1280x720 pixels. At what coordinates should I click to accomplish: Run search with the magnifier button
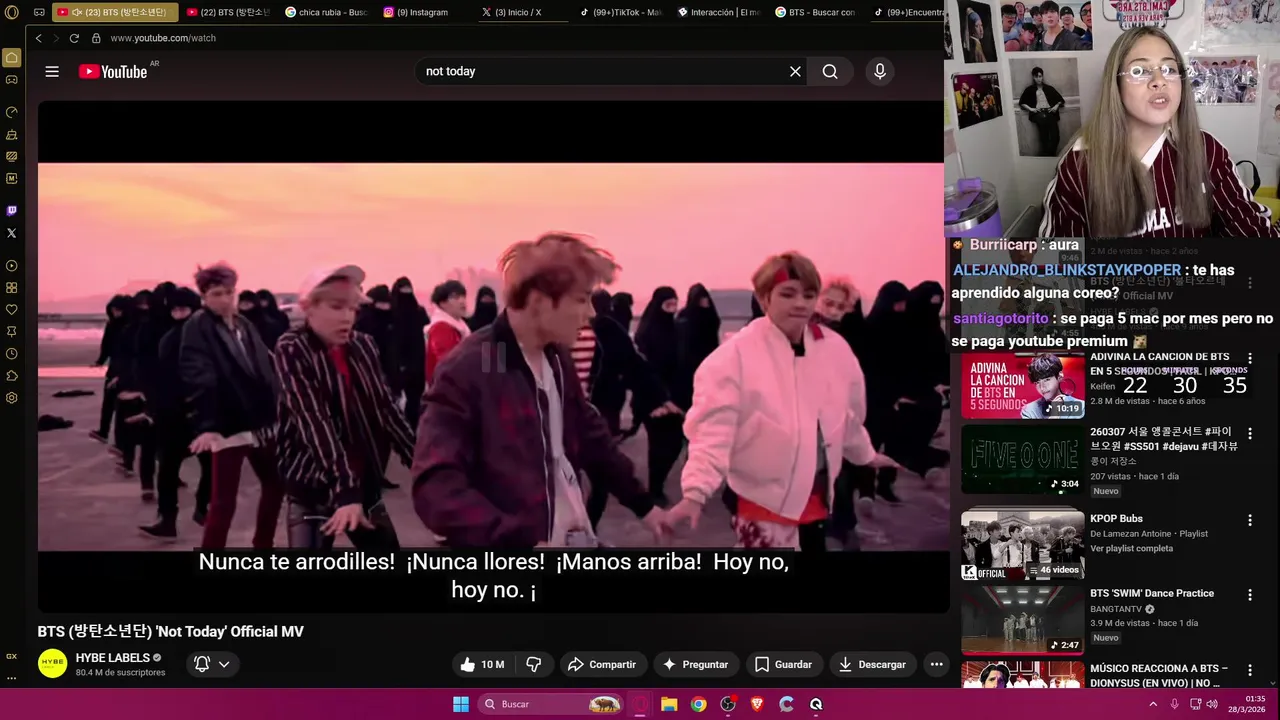[x=830, y=71]
